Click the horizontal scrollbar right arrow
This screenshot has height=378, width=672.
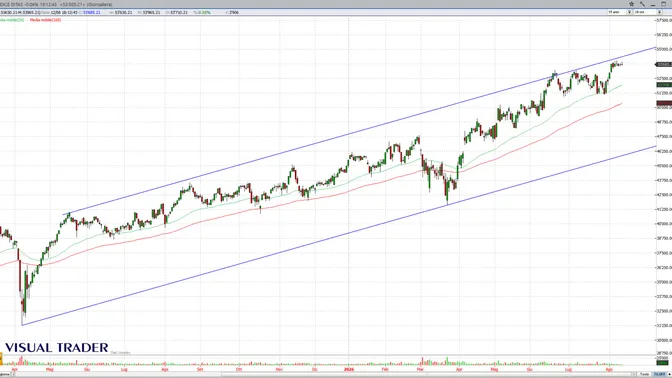tap(634, 374)
